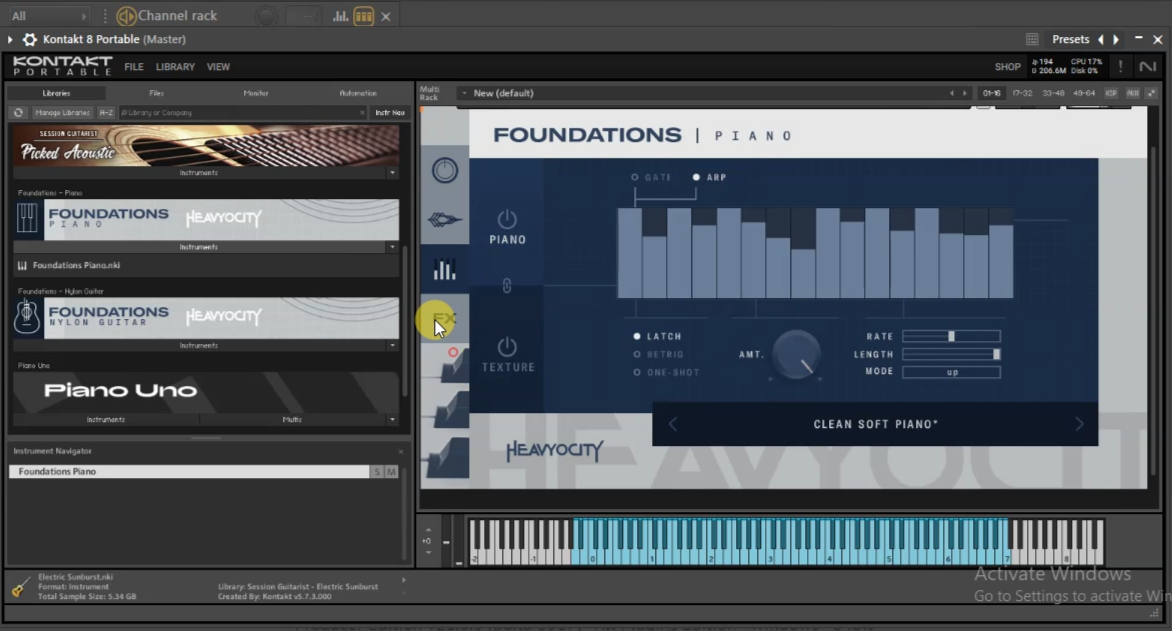This screenshot has height=631, width=1172.
Task: Open the arrow-shaped page icon in Foundations sidebar
Action: 445,220
